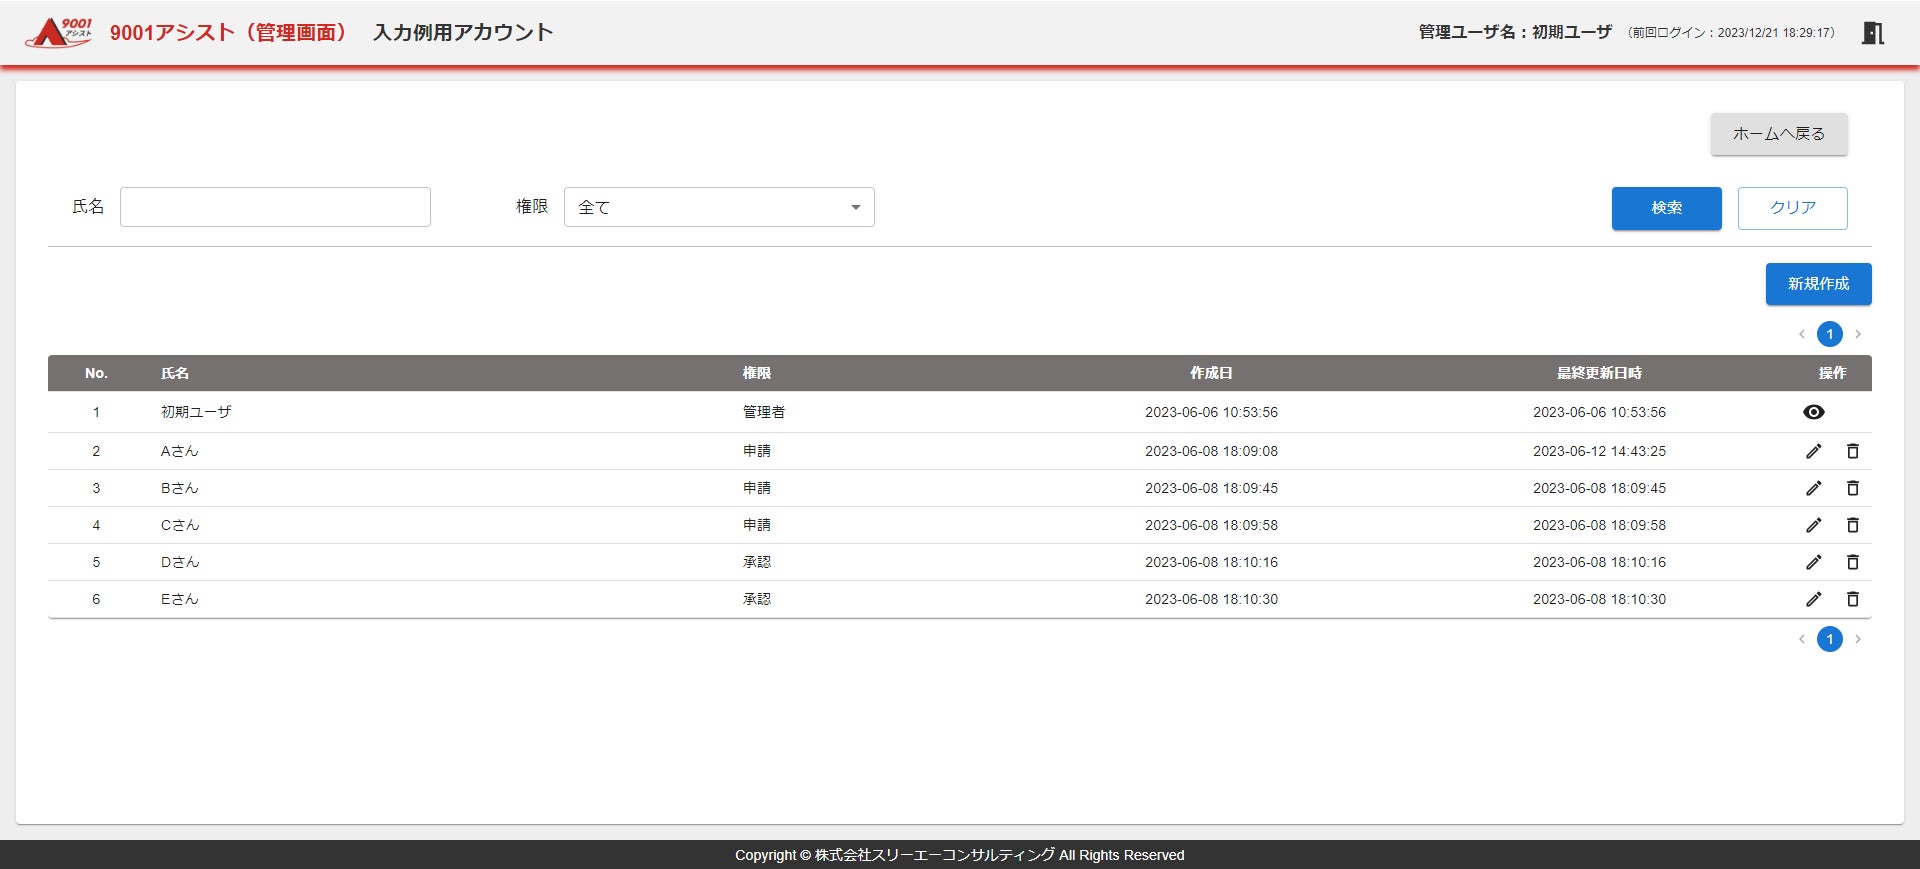Go to previous page in bottom pagination

tap(1801, 639)
